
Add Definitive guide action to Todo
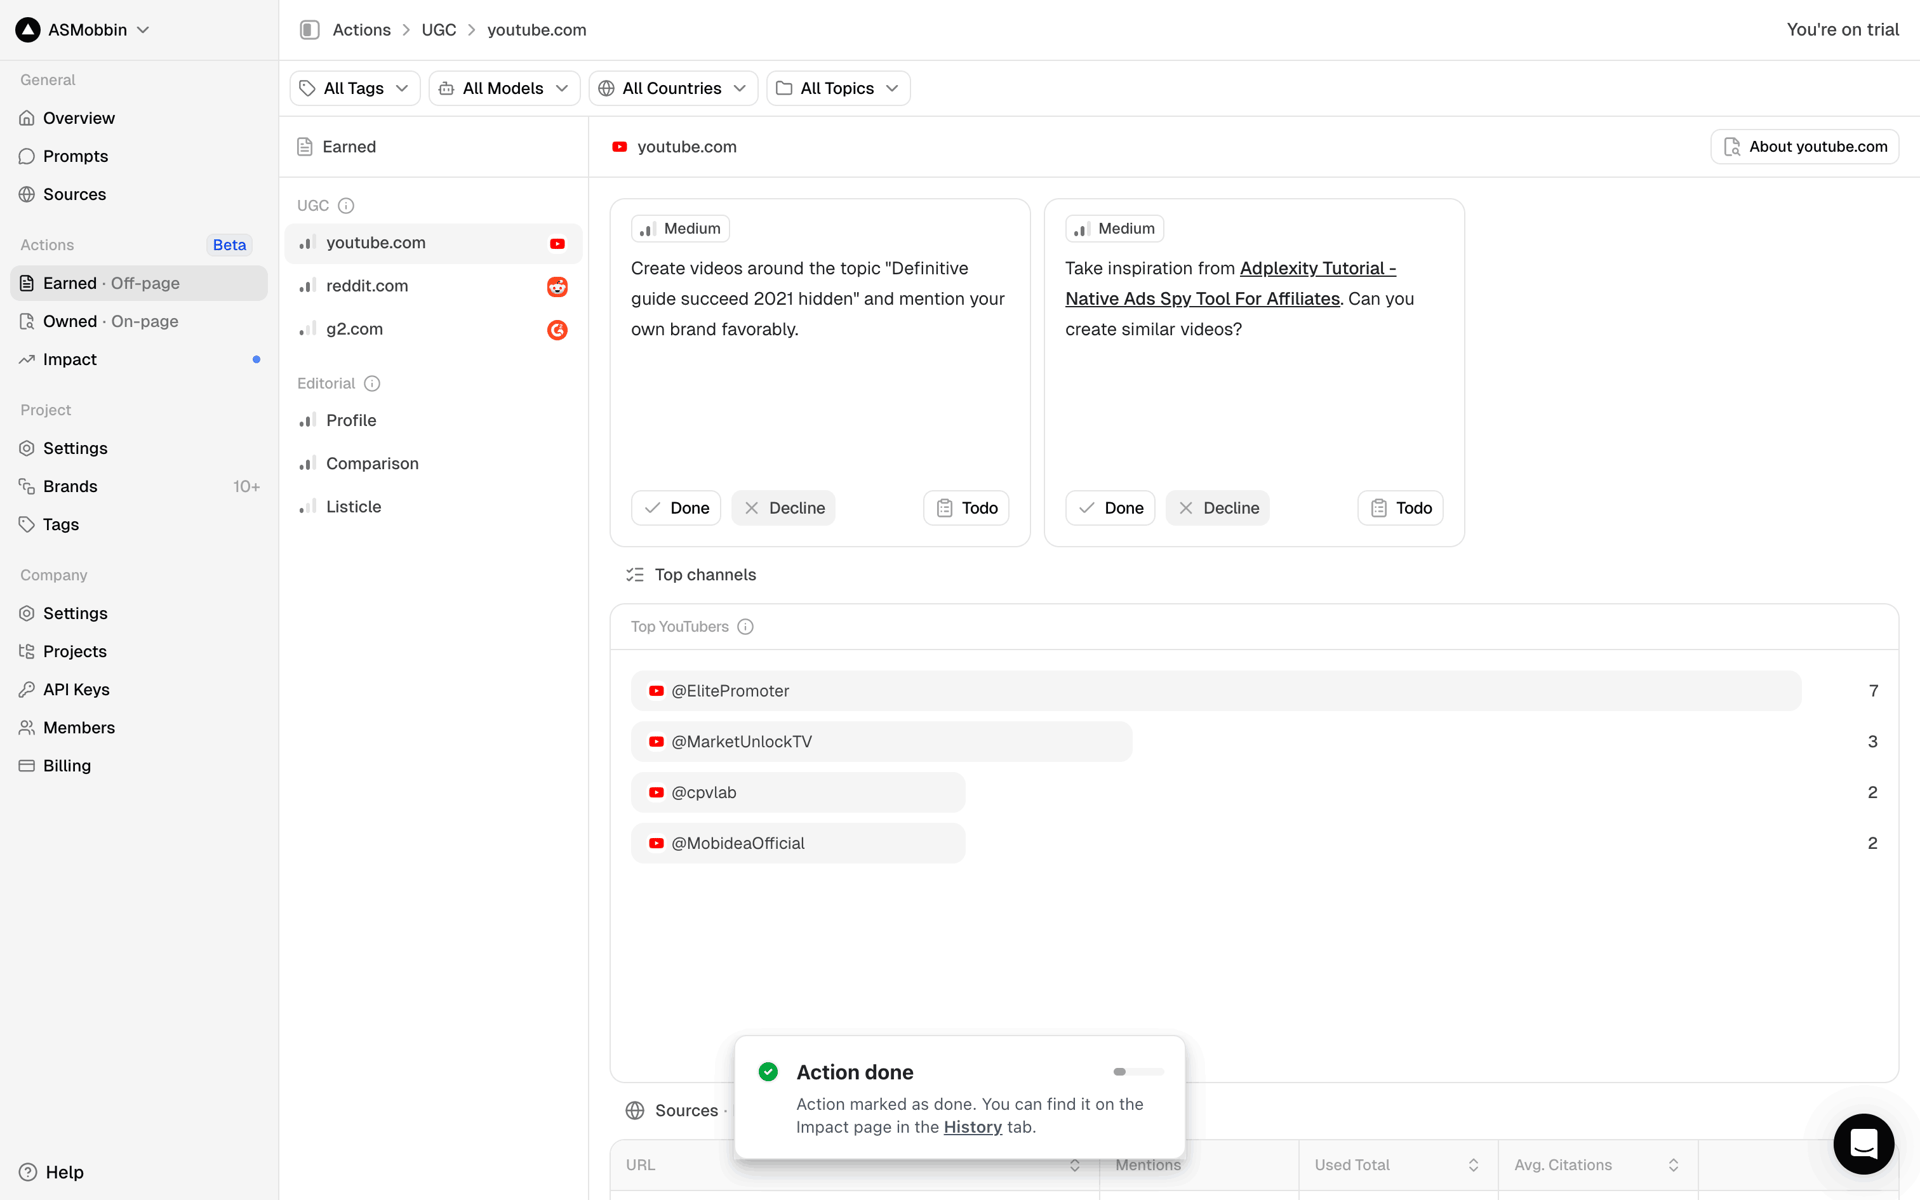tap(966, 508)
